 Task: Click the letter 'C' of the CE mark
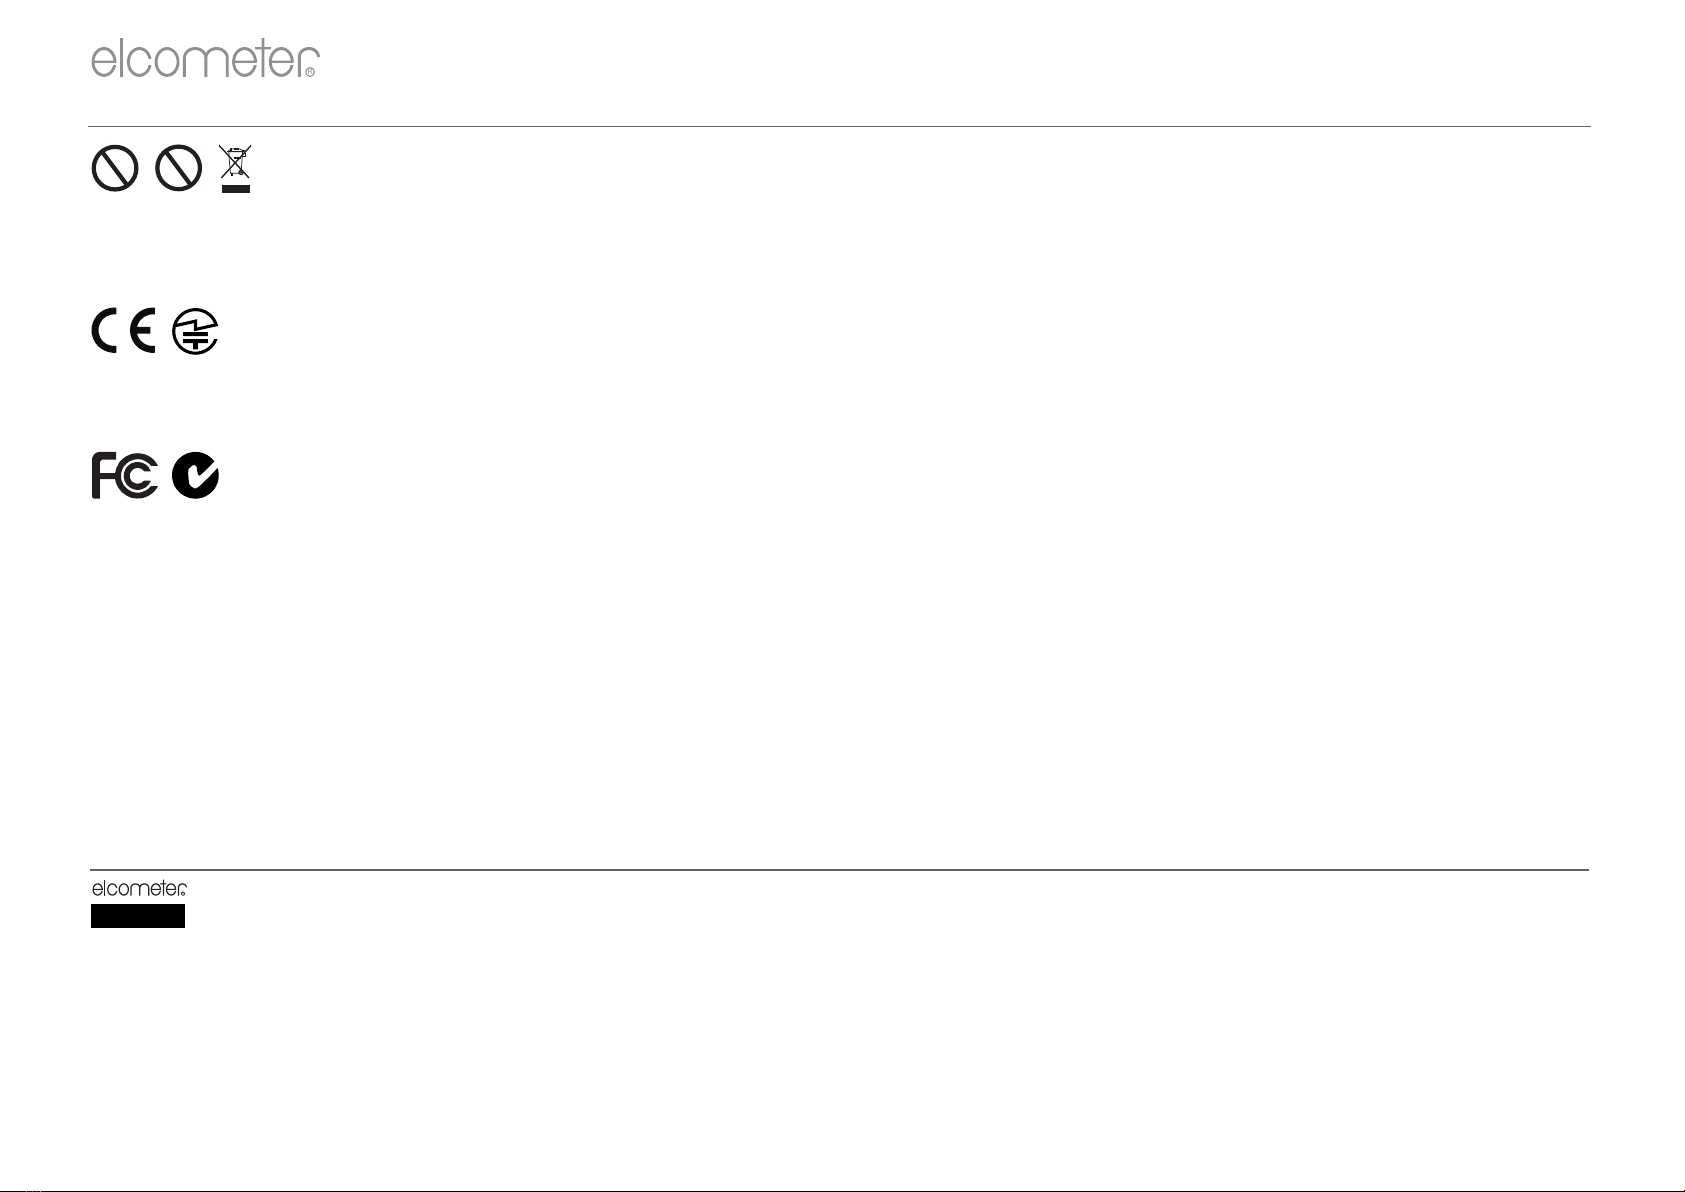106,331
